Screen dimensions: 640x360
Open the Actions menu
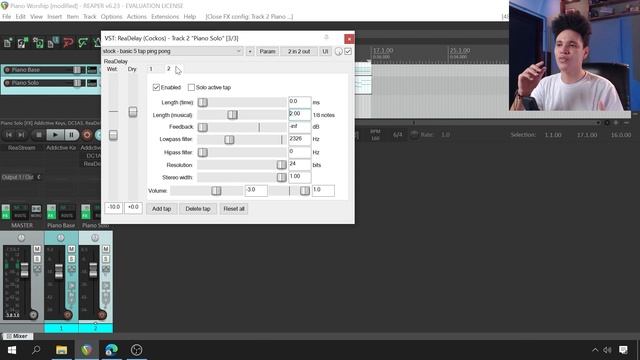(x=136, y=17)
